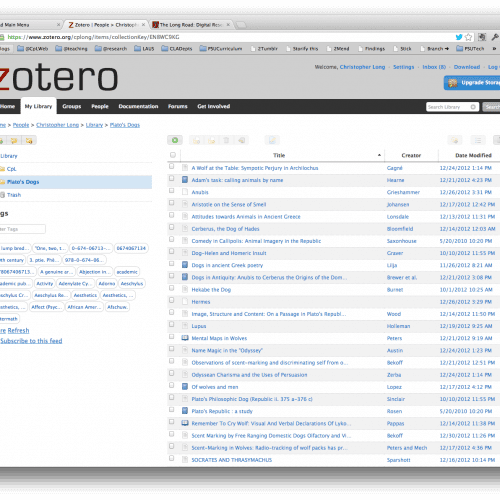Check the Lupus item checkbox
This screenshot has height=500, width=500.
pyautogui.click(x=172, y=324)
